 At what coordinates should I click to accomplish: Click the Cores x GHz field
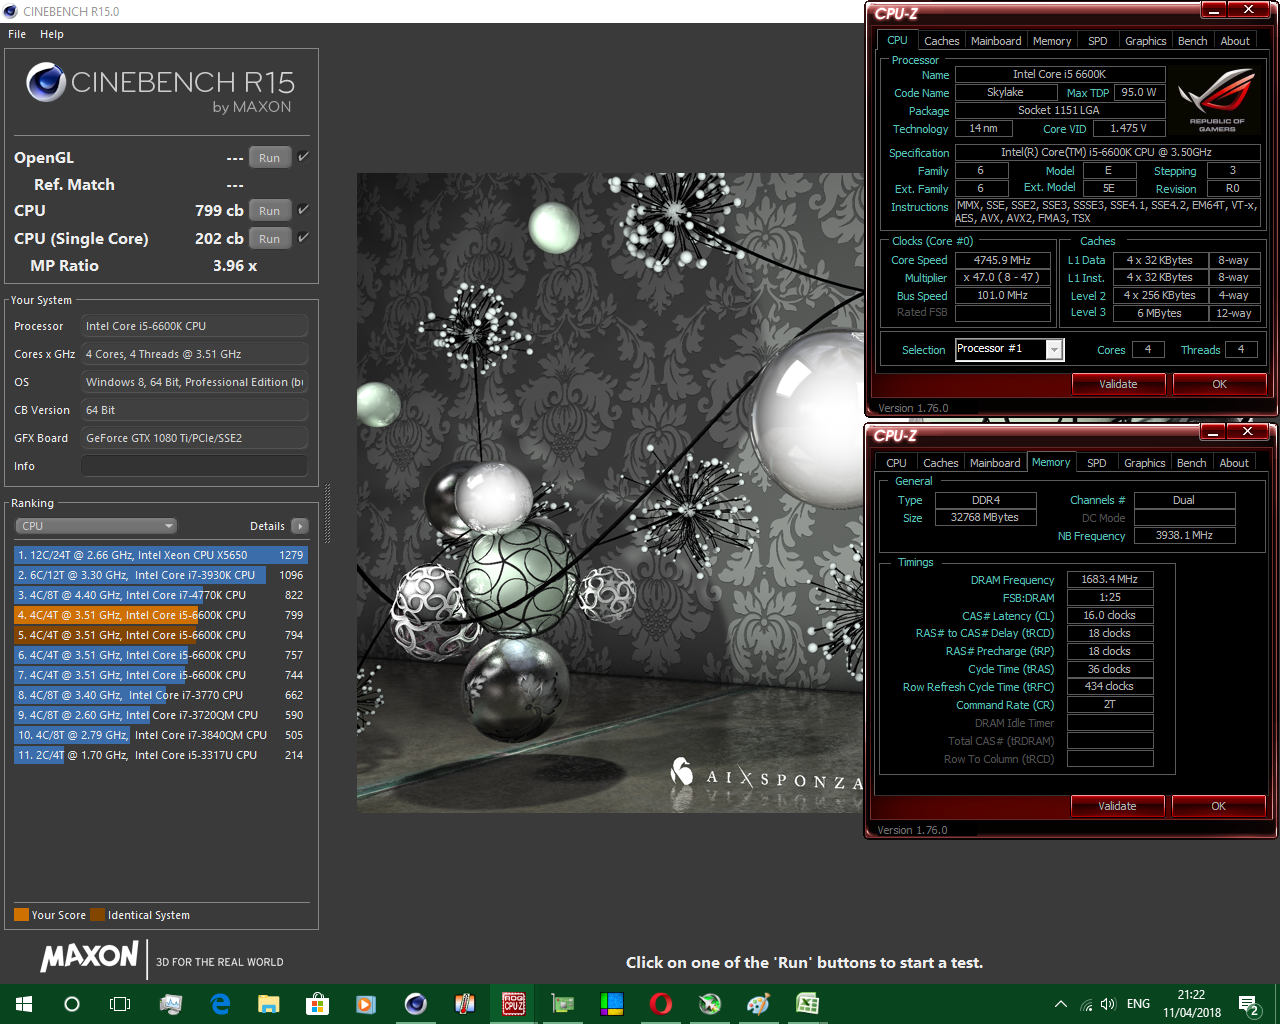click(194, 354)
